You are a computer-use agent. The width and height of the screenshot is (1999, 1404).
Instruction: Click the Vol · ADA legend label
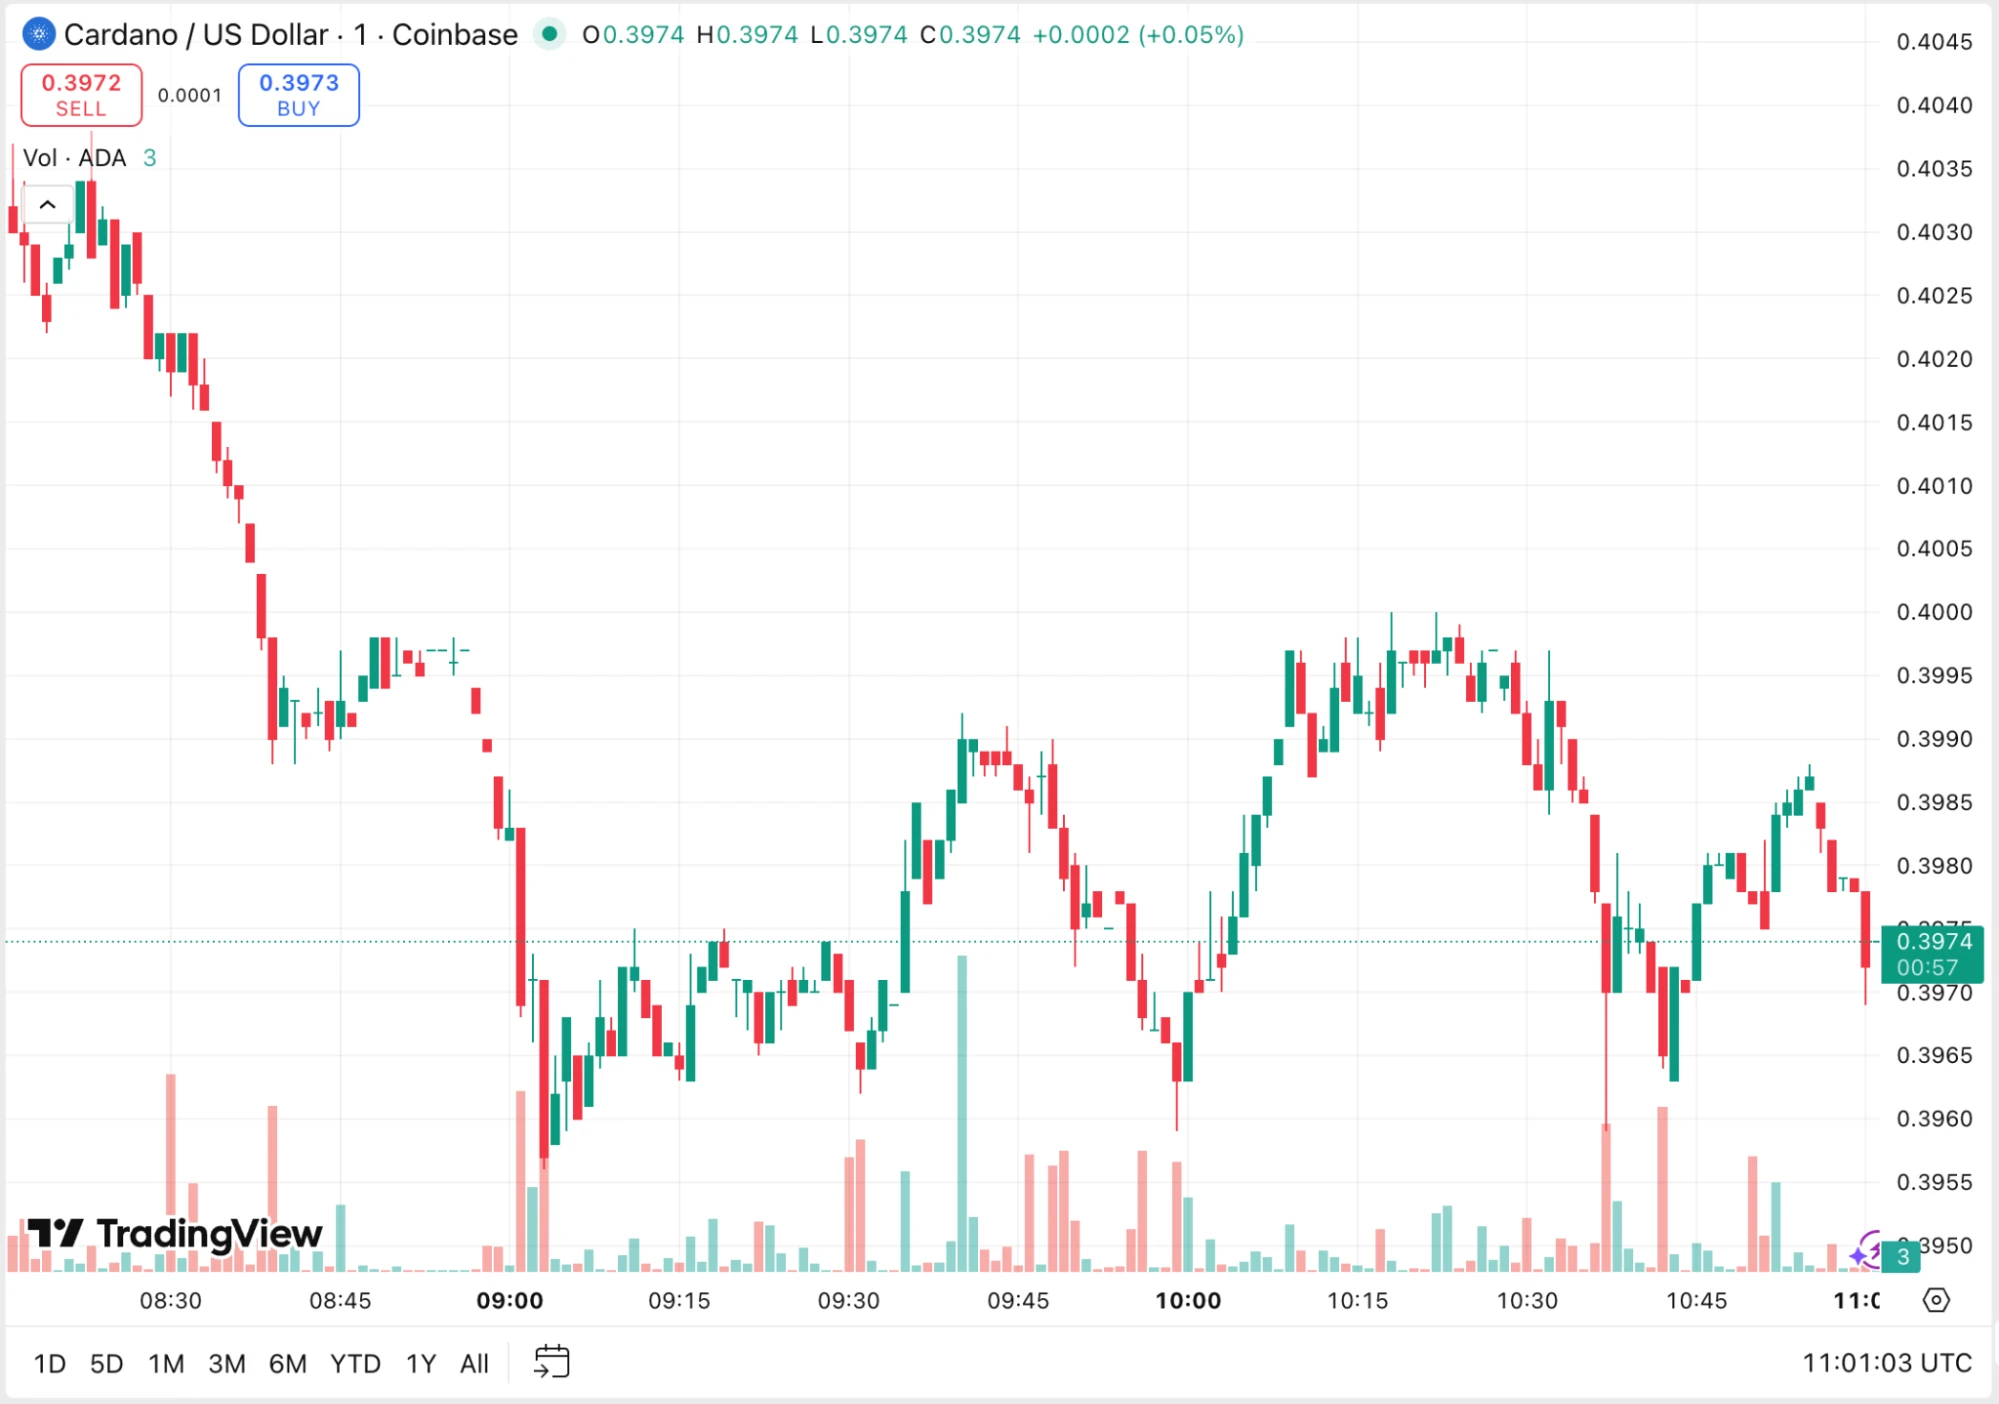(75, 157)
